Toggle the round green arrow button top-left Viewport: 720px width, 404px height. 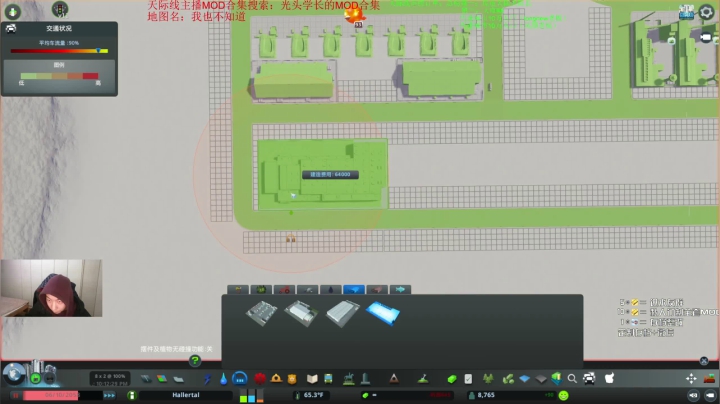point(12,11)
